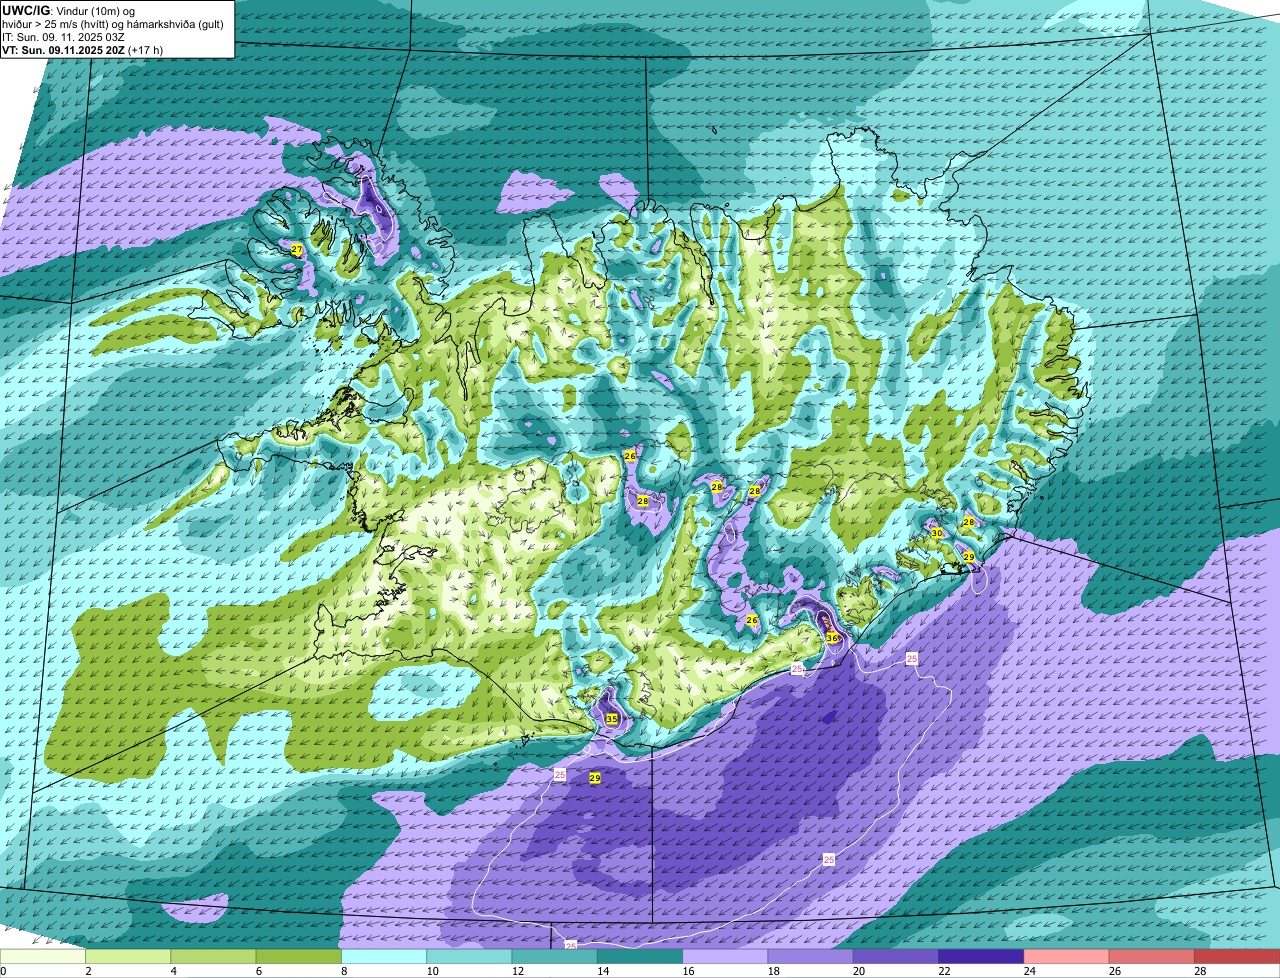
Task: Click the '(+17 h)' forecast offset text
Action: [146, 50]
